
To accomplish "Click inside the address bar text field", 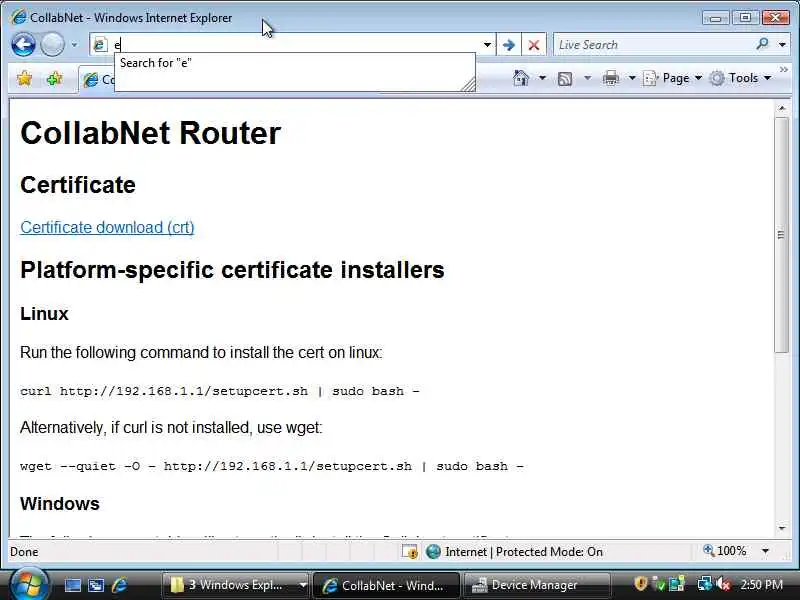I will pos(296,45).
